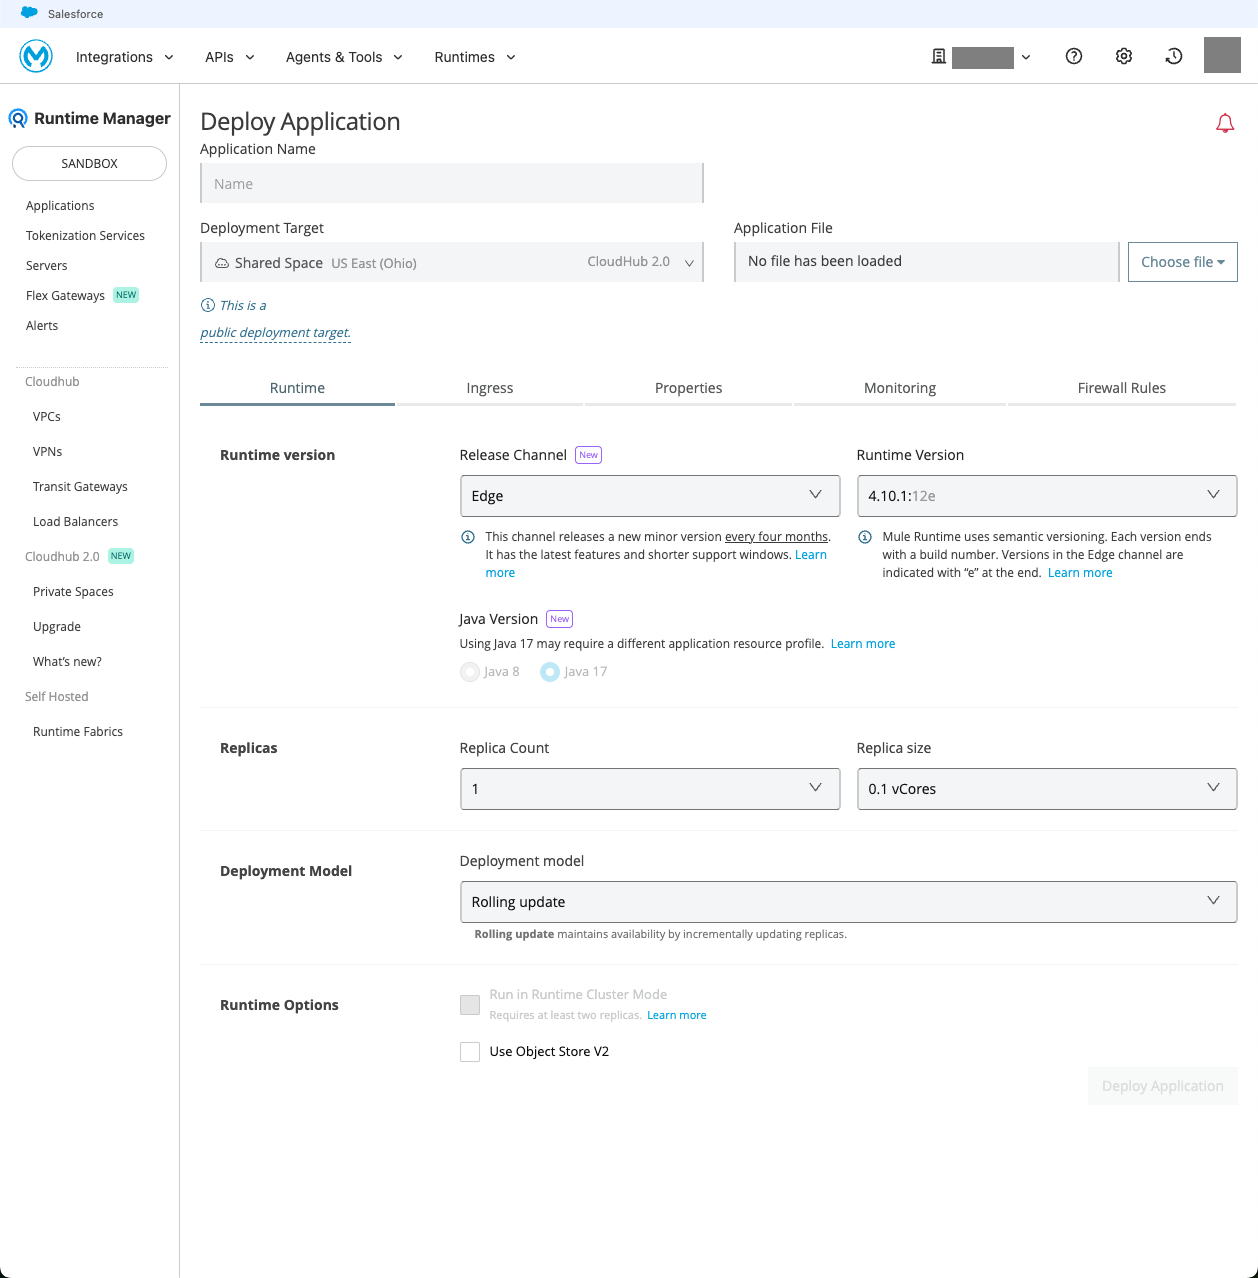
Task: Expand the Runtimes menu
Action: (476, 57)
